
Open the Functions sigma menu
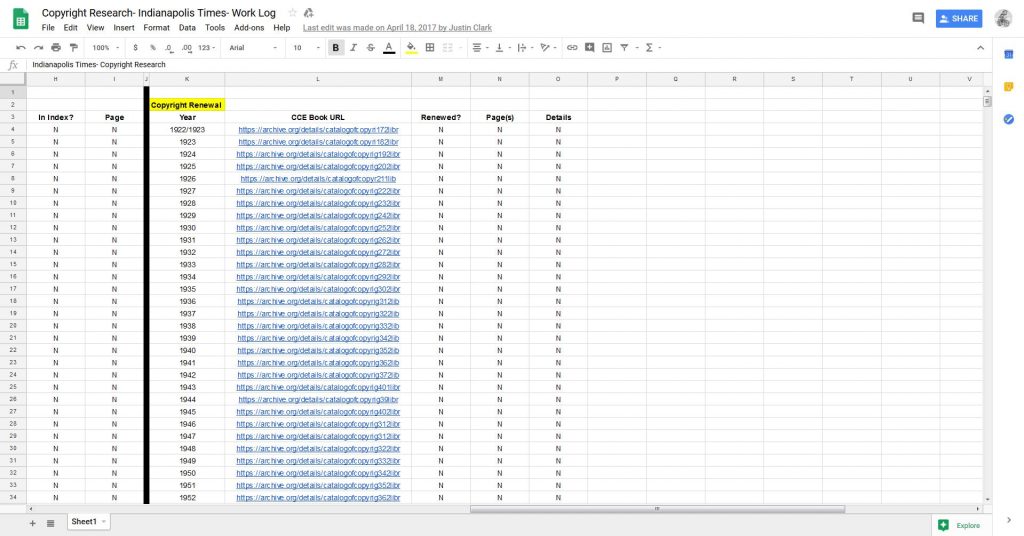point(652,48)
